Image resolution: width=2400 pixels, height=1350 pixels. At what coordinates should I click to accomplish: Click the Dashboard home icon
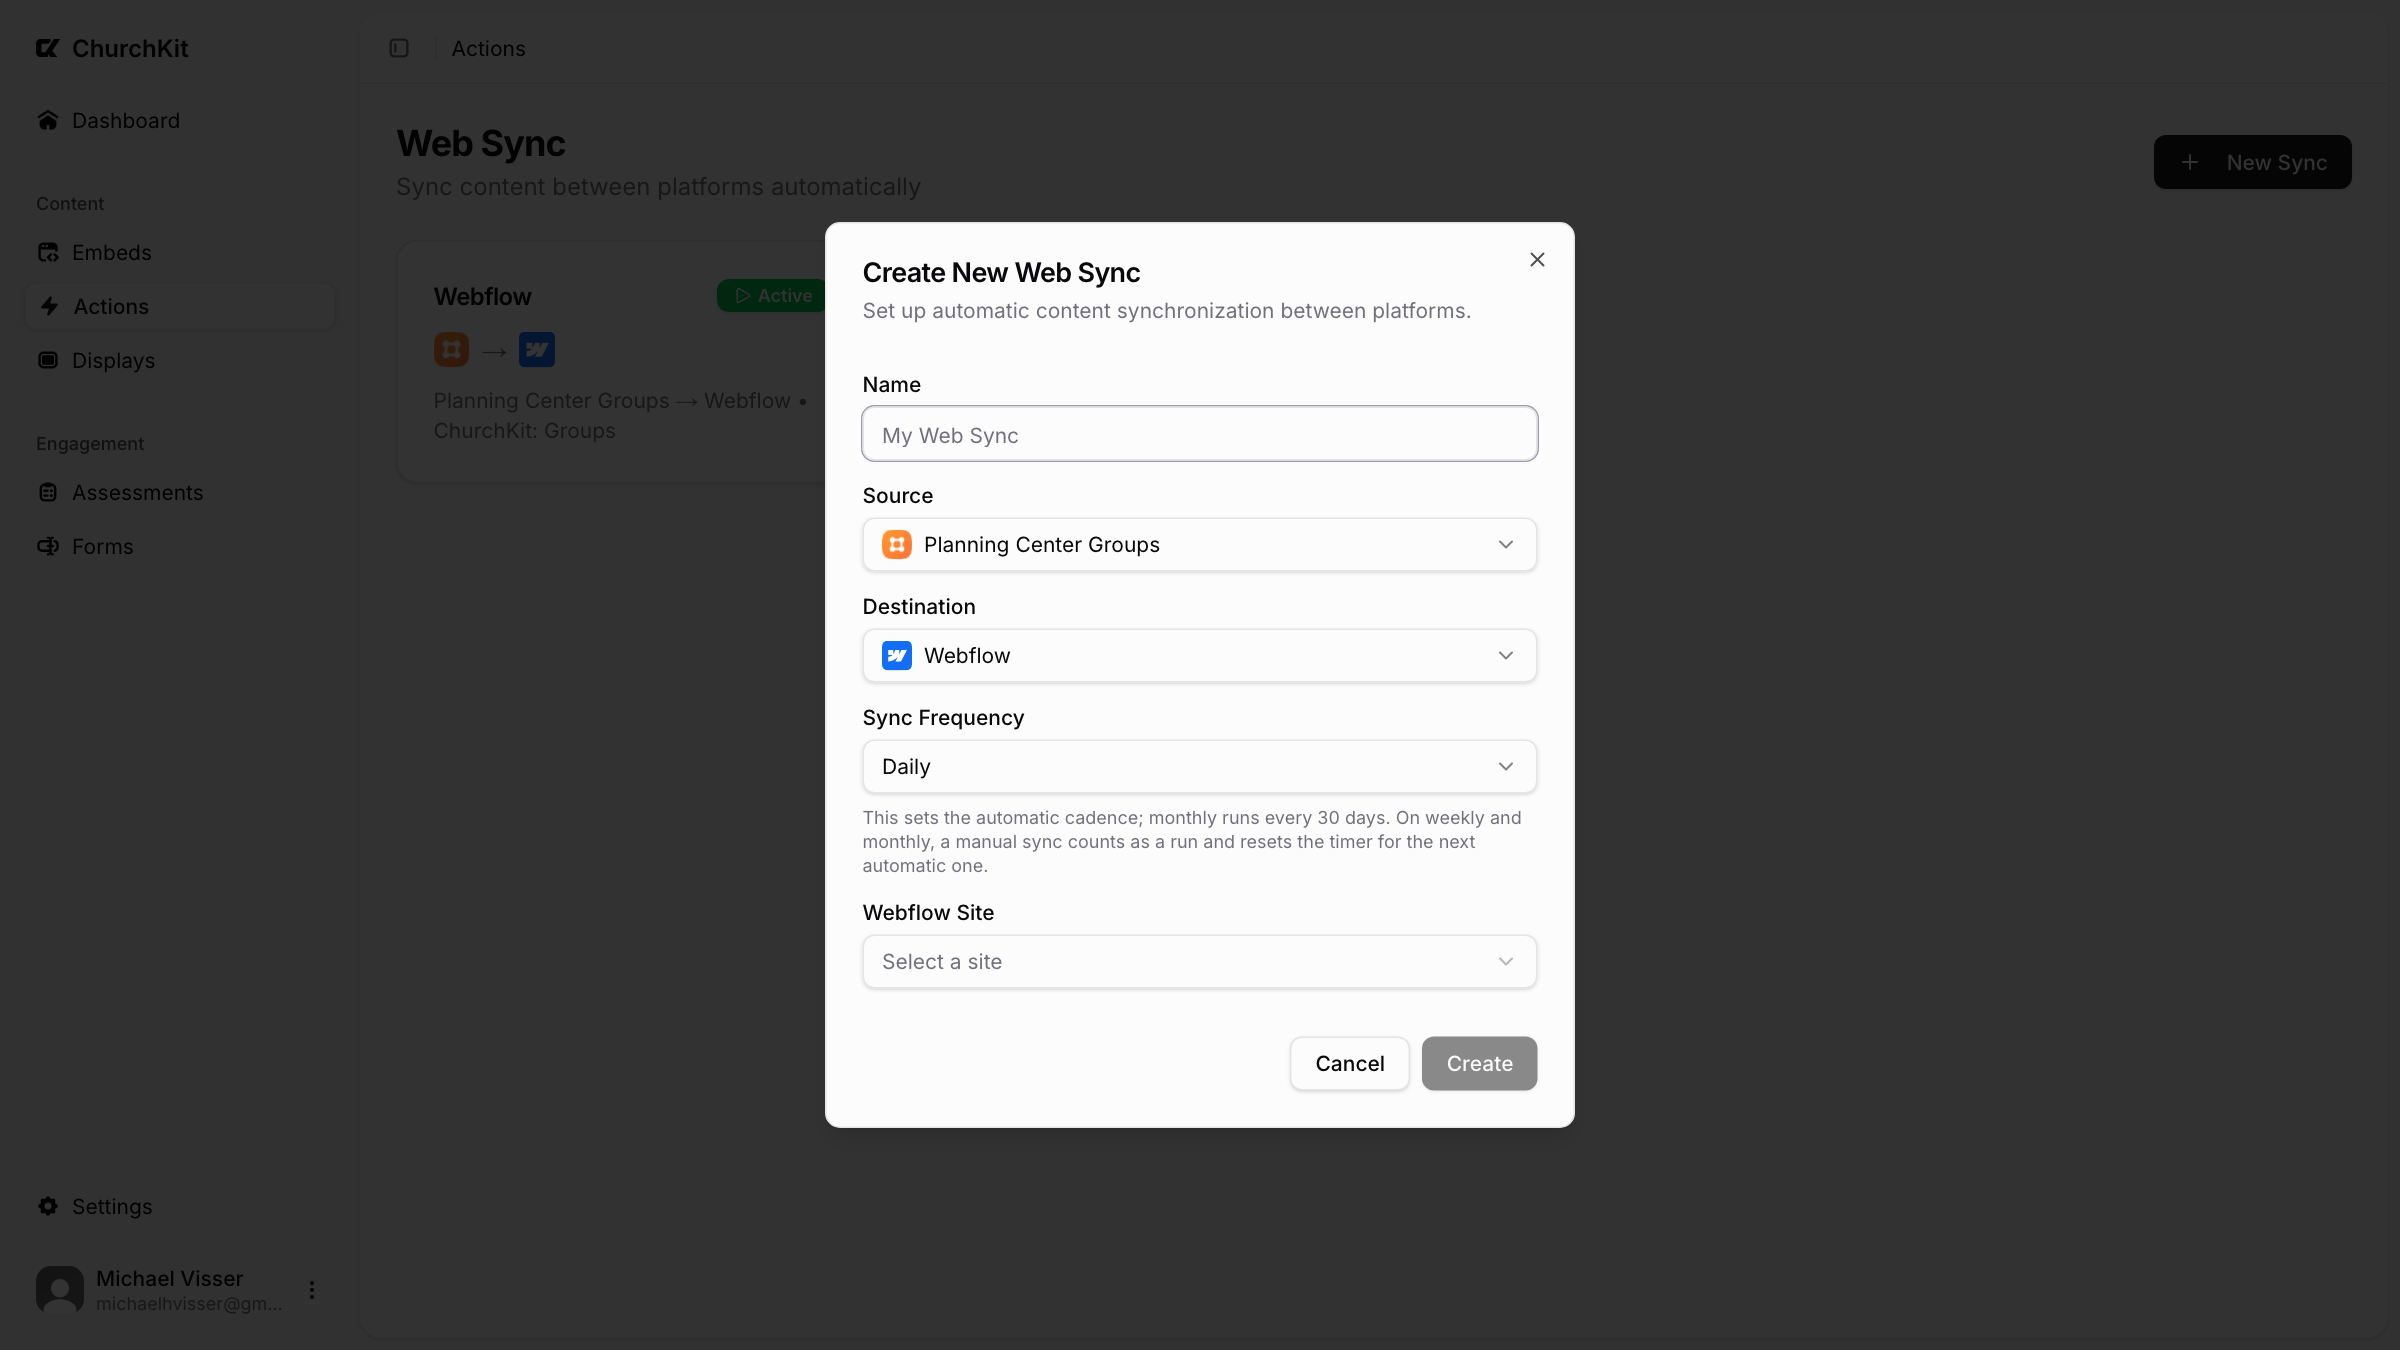(48, 120)
